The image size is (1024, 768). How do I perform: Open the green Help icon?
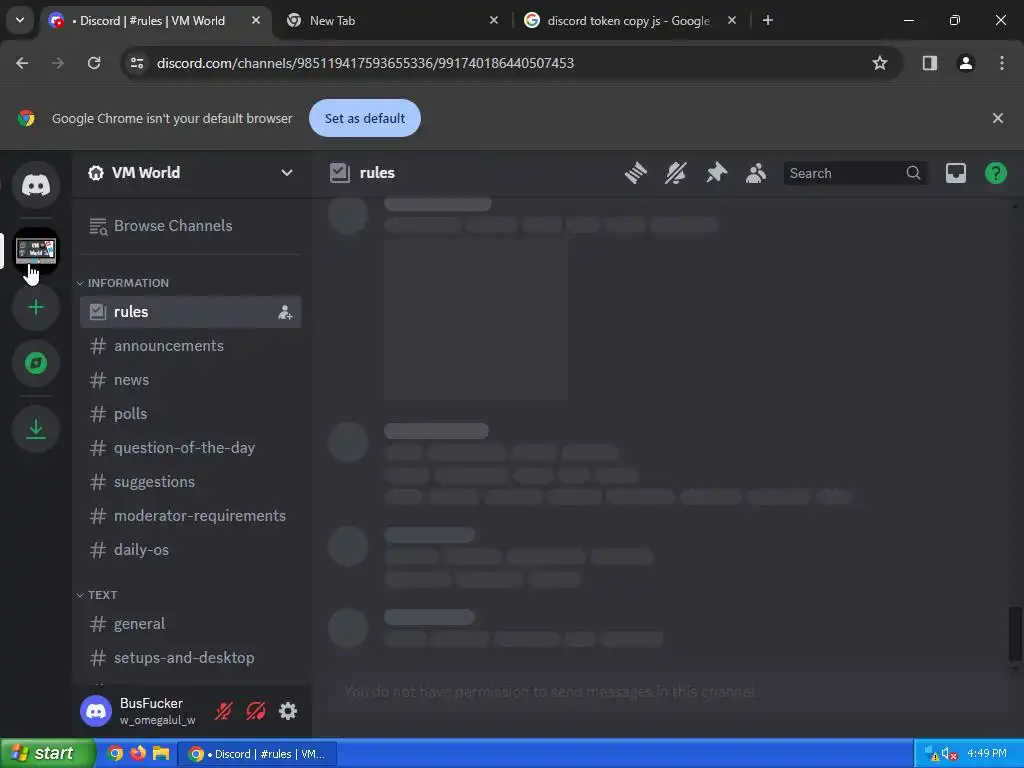[995, 173]
